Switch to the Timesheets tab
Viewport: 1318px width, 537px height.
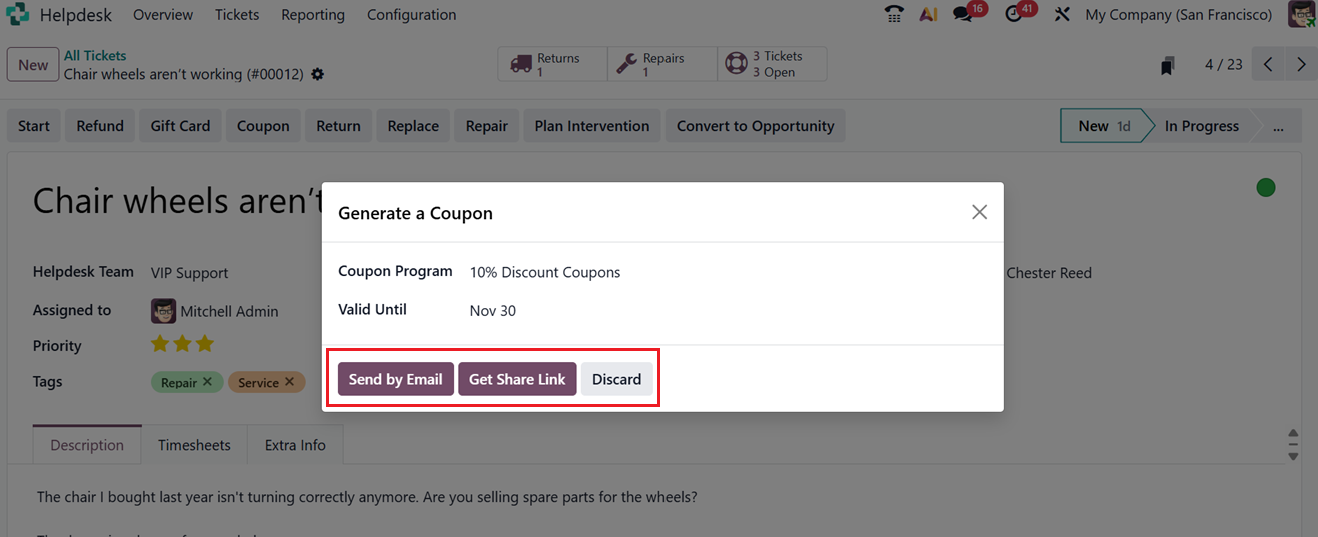[194, 446]
